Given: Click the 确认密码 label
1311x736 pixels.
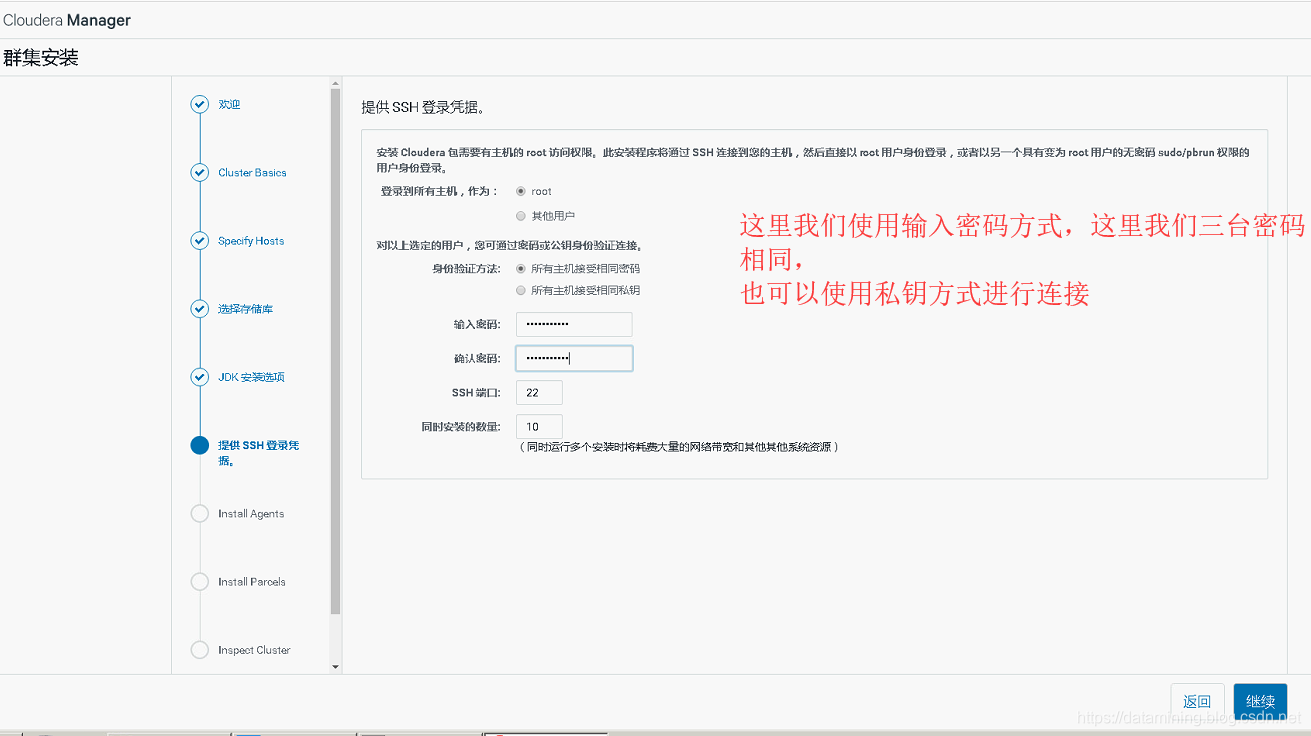Looking at the screenshot, I should point(477,359).
